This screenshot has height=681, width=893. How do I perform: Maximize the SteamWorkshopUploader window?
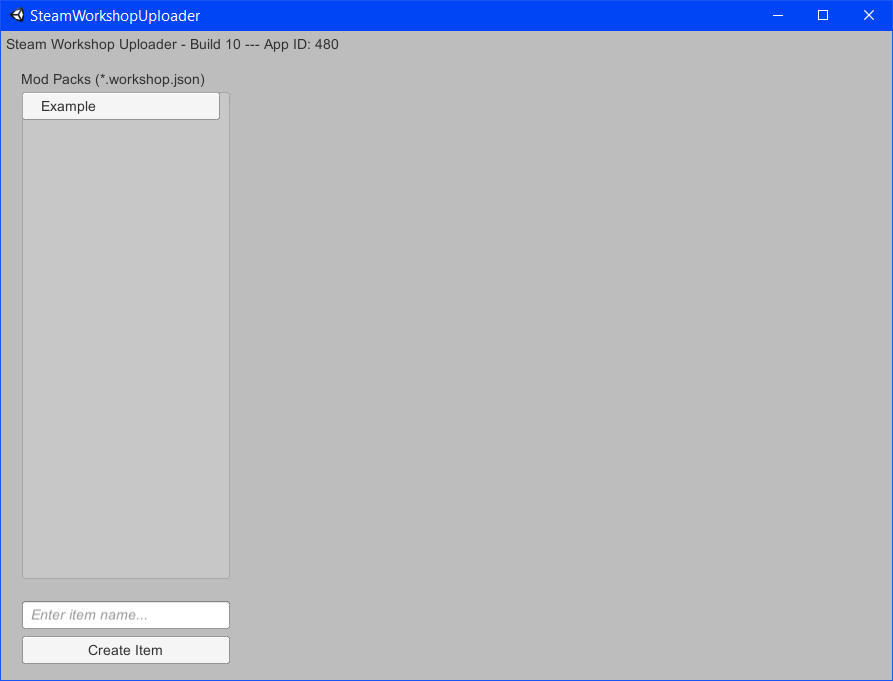pos(823,15)
